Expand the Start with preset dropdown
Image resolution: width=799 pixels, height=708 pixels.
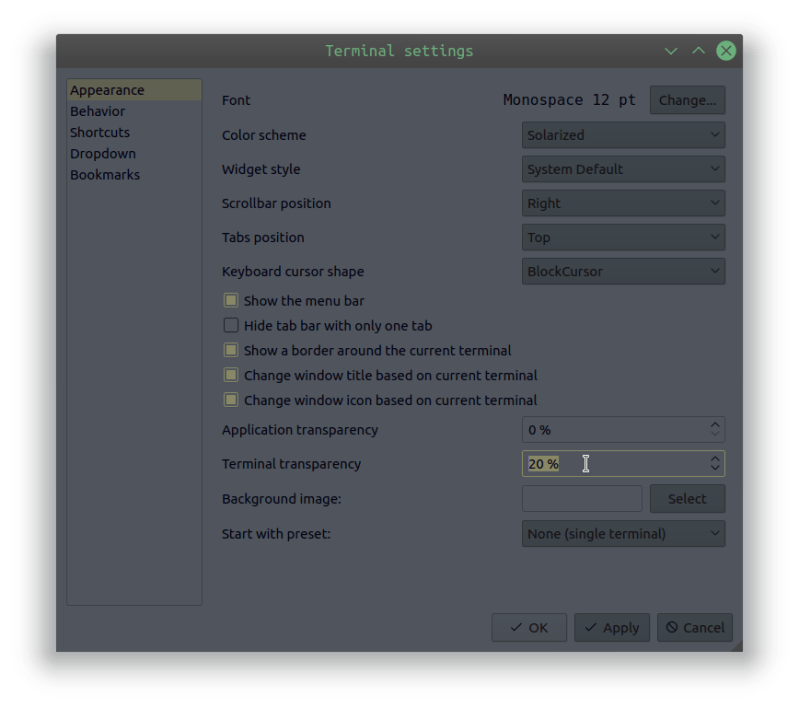pyautogui.click(x=623, y=534)
